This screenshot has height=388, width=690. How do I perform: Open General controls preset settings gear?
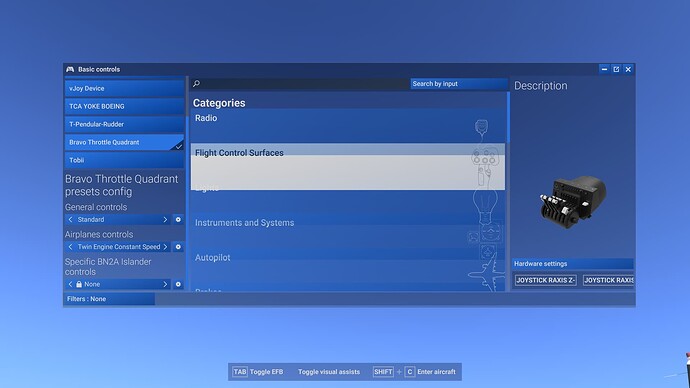pyautogui.click(x=178, y=220)
